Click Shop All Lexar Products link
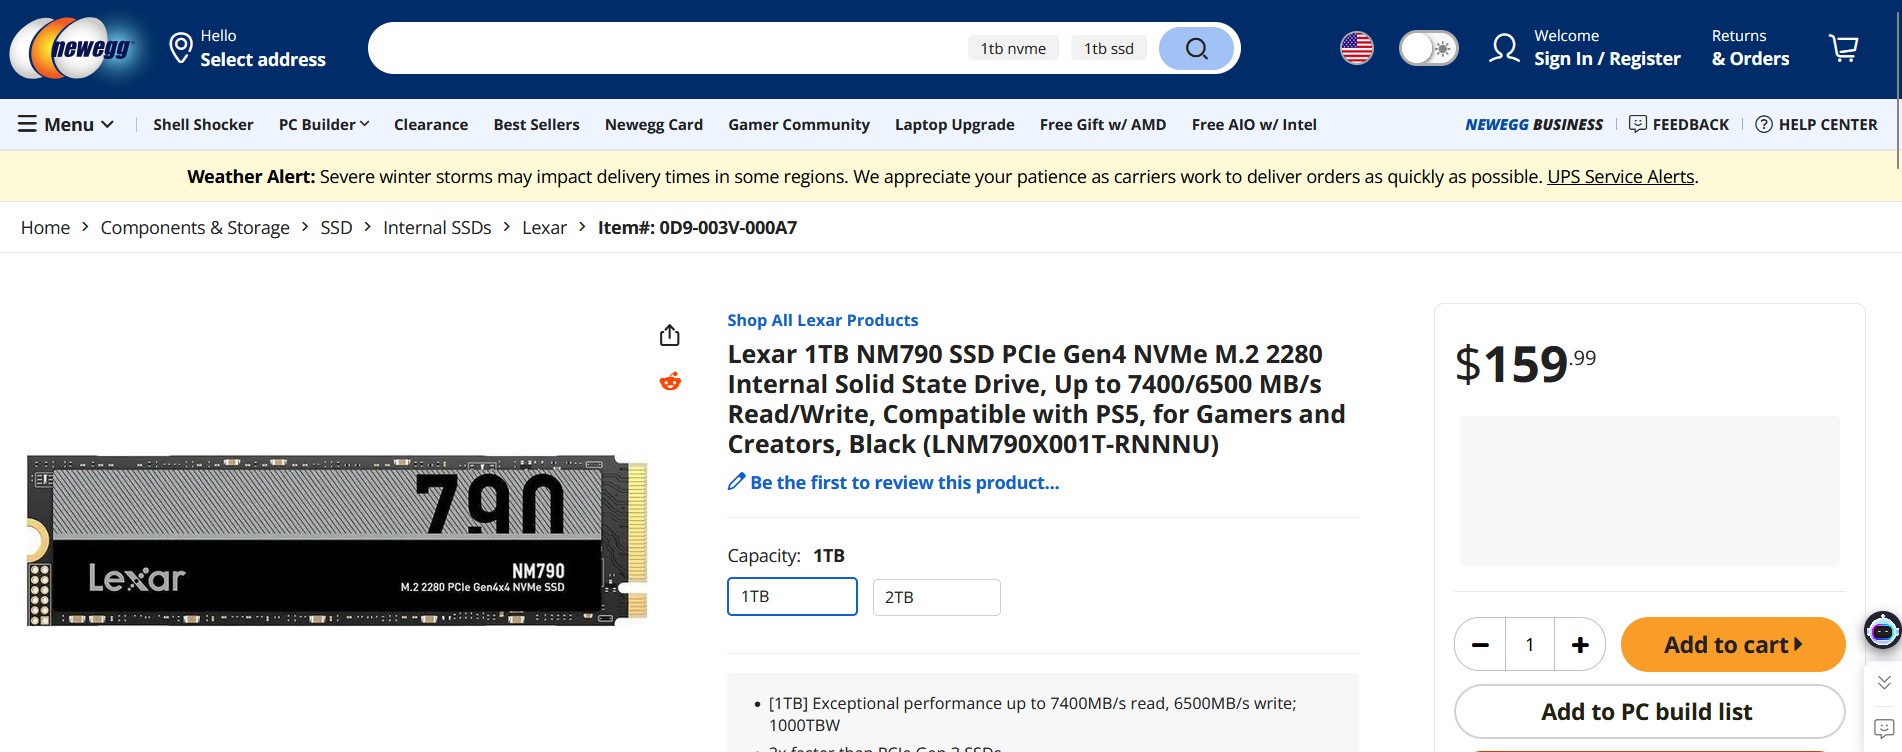 pos(822,320)
